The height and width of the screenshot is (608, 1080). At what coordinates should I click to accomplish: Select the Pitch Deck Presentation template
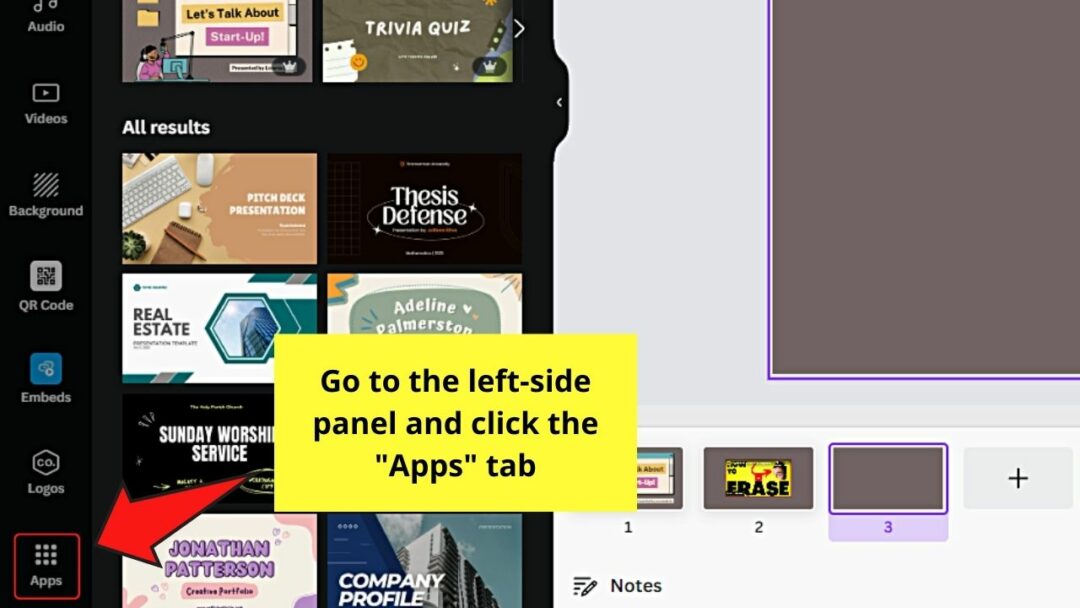click(218, 207)
